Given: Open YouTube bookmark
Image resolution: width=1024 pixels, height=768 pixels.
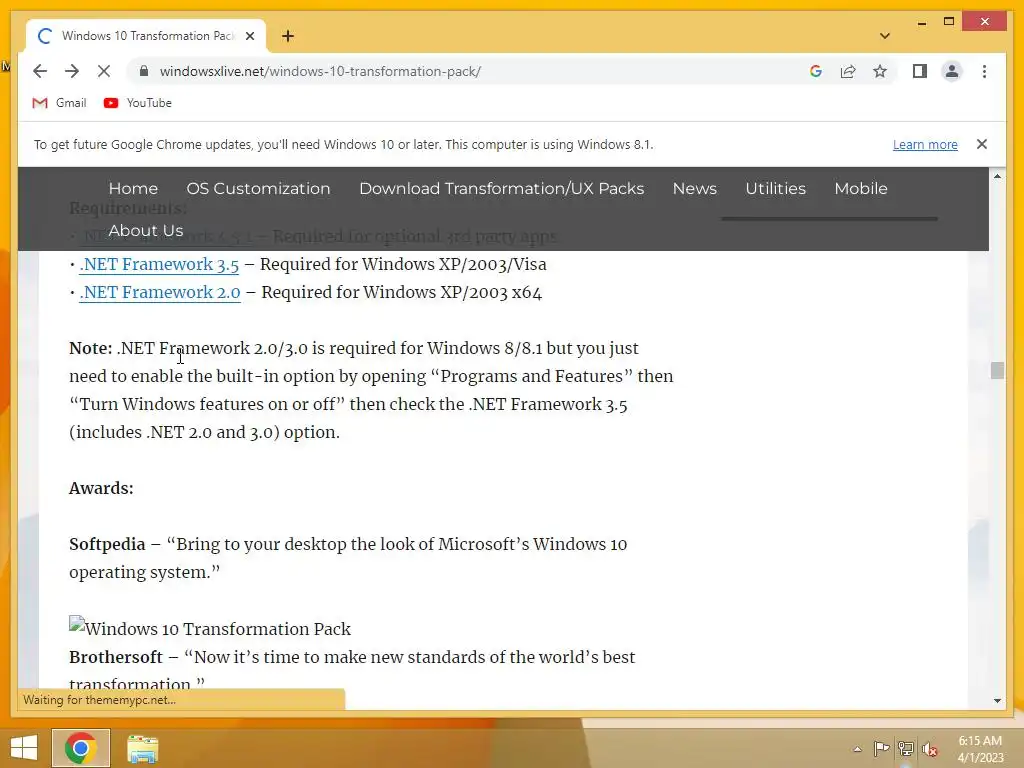Looking at the screenshot, I should [x=138, y=103].
